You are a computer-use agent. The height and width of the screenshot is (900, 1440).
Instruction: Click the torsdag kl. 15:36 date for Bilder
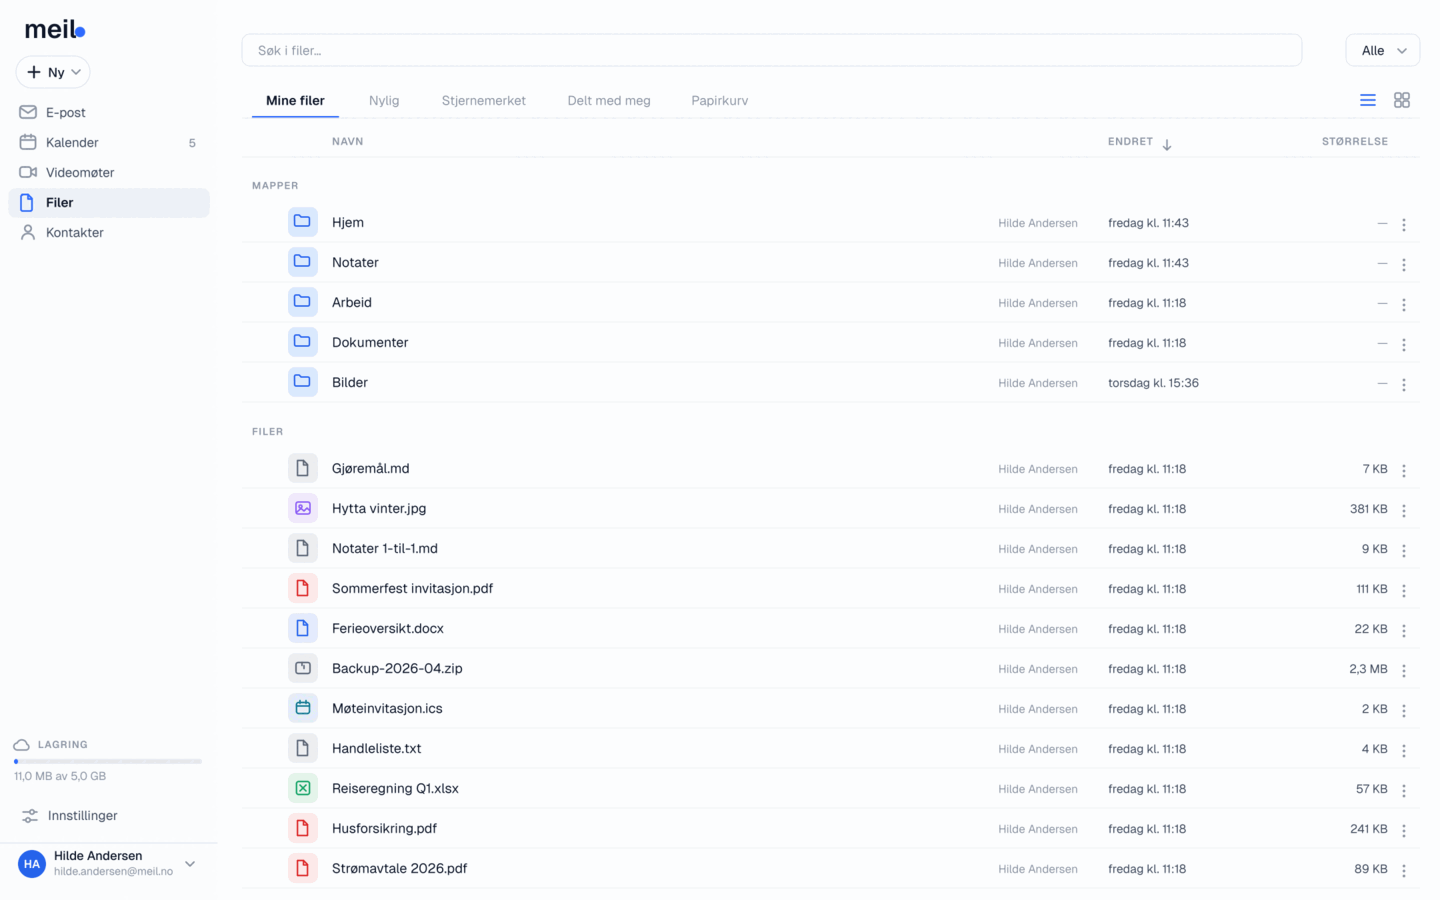1153,383
